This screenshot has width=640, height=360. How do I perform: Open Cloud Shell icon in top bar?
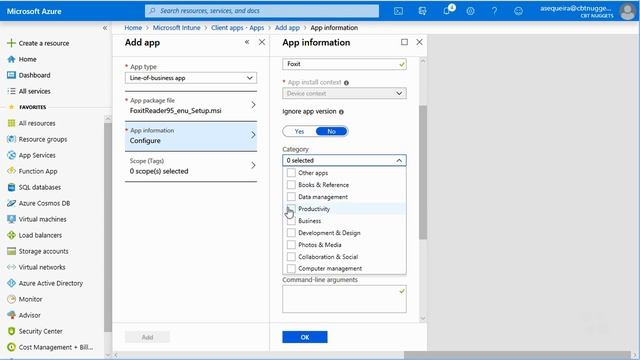398,11
